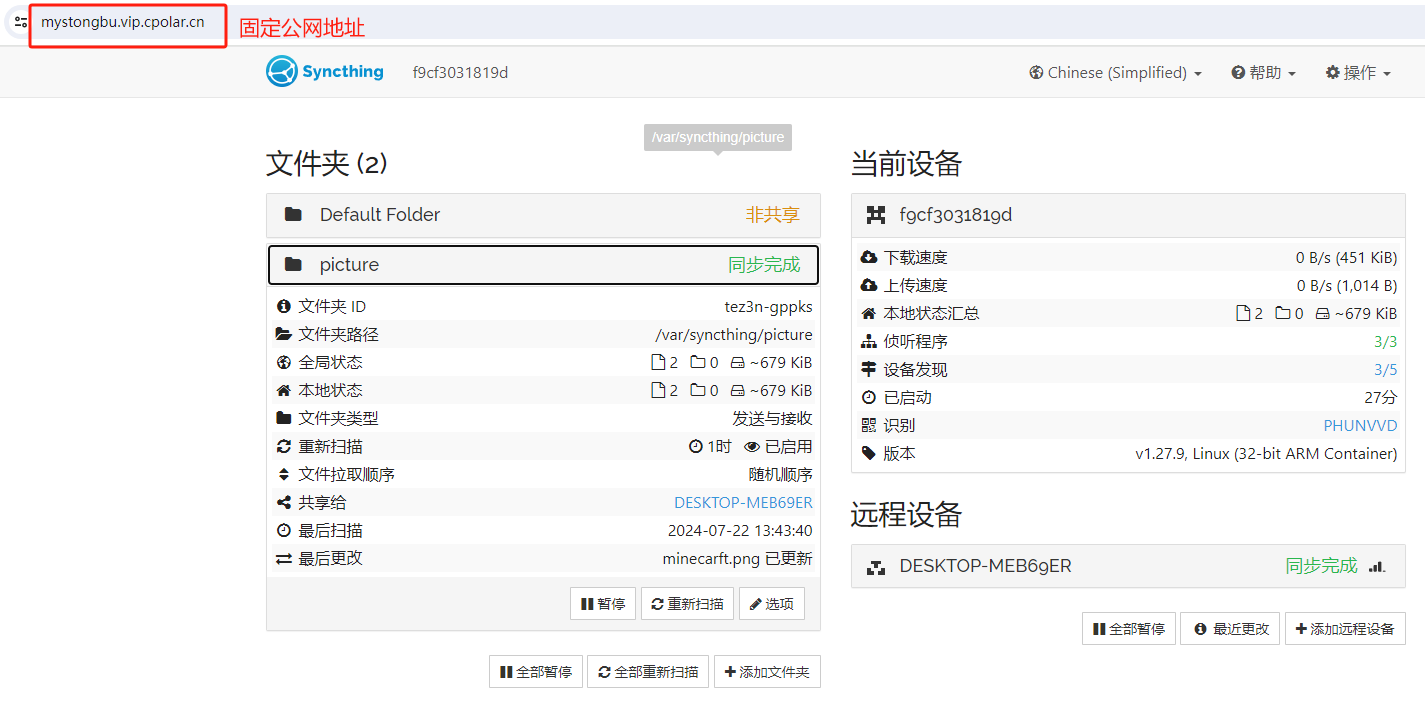This screenshot has height=725, width=1425.
Task: Expand the f9cf3031819d current device panel
Action: coord(1128,215)
